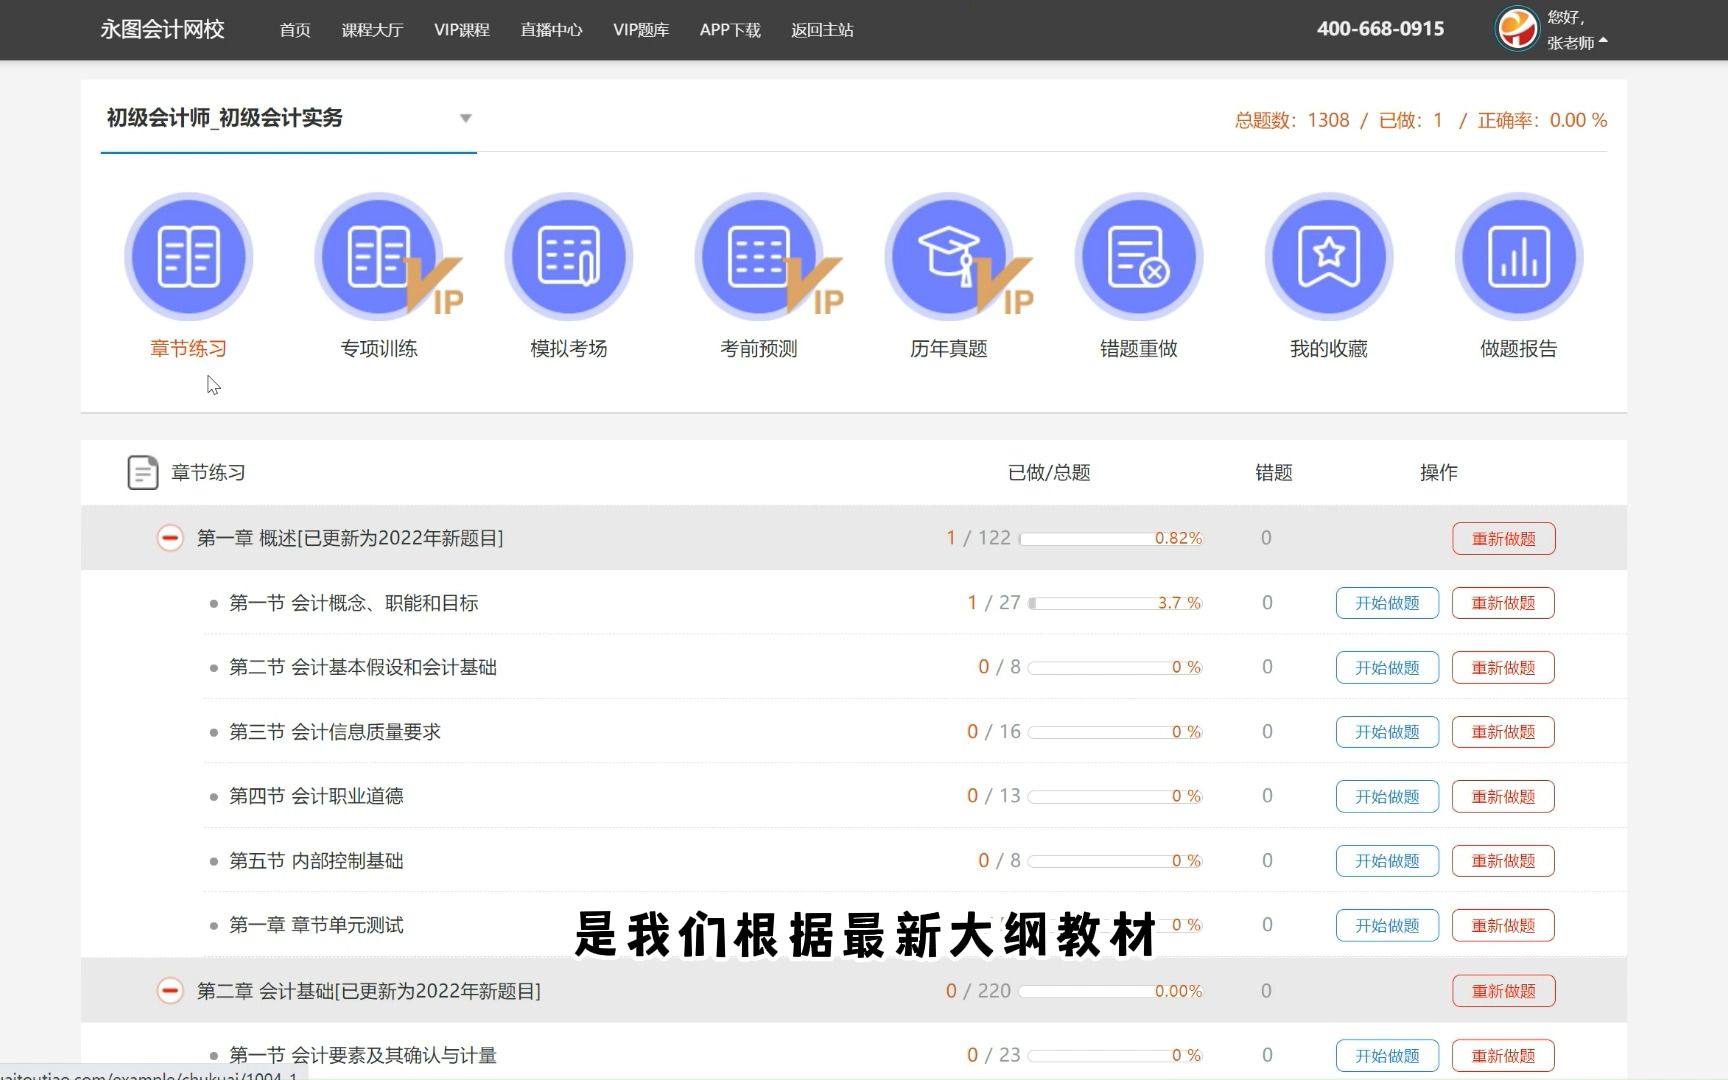Click 开始做题 for 第一章 章节单元测试

(1387, 925)
